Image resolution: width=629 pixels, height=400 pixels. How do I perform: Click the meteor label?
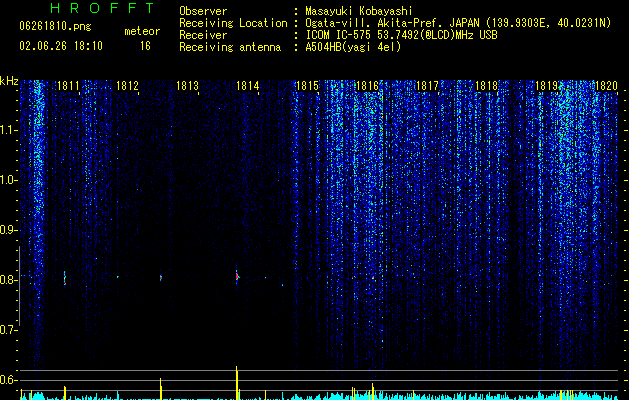point(142,31)
